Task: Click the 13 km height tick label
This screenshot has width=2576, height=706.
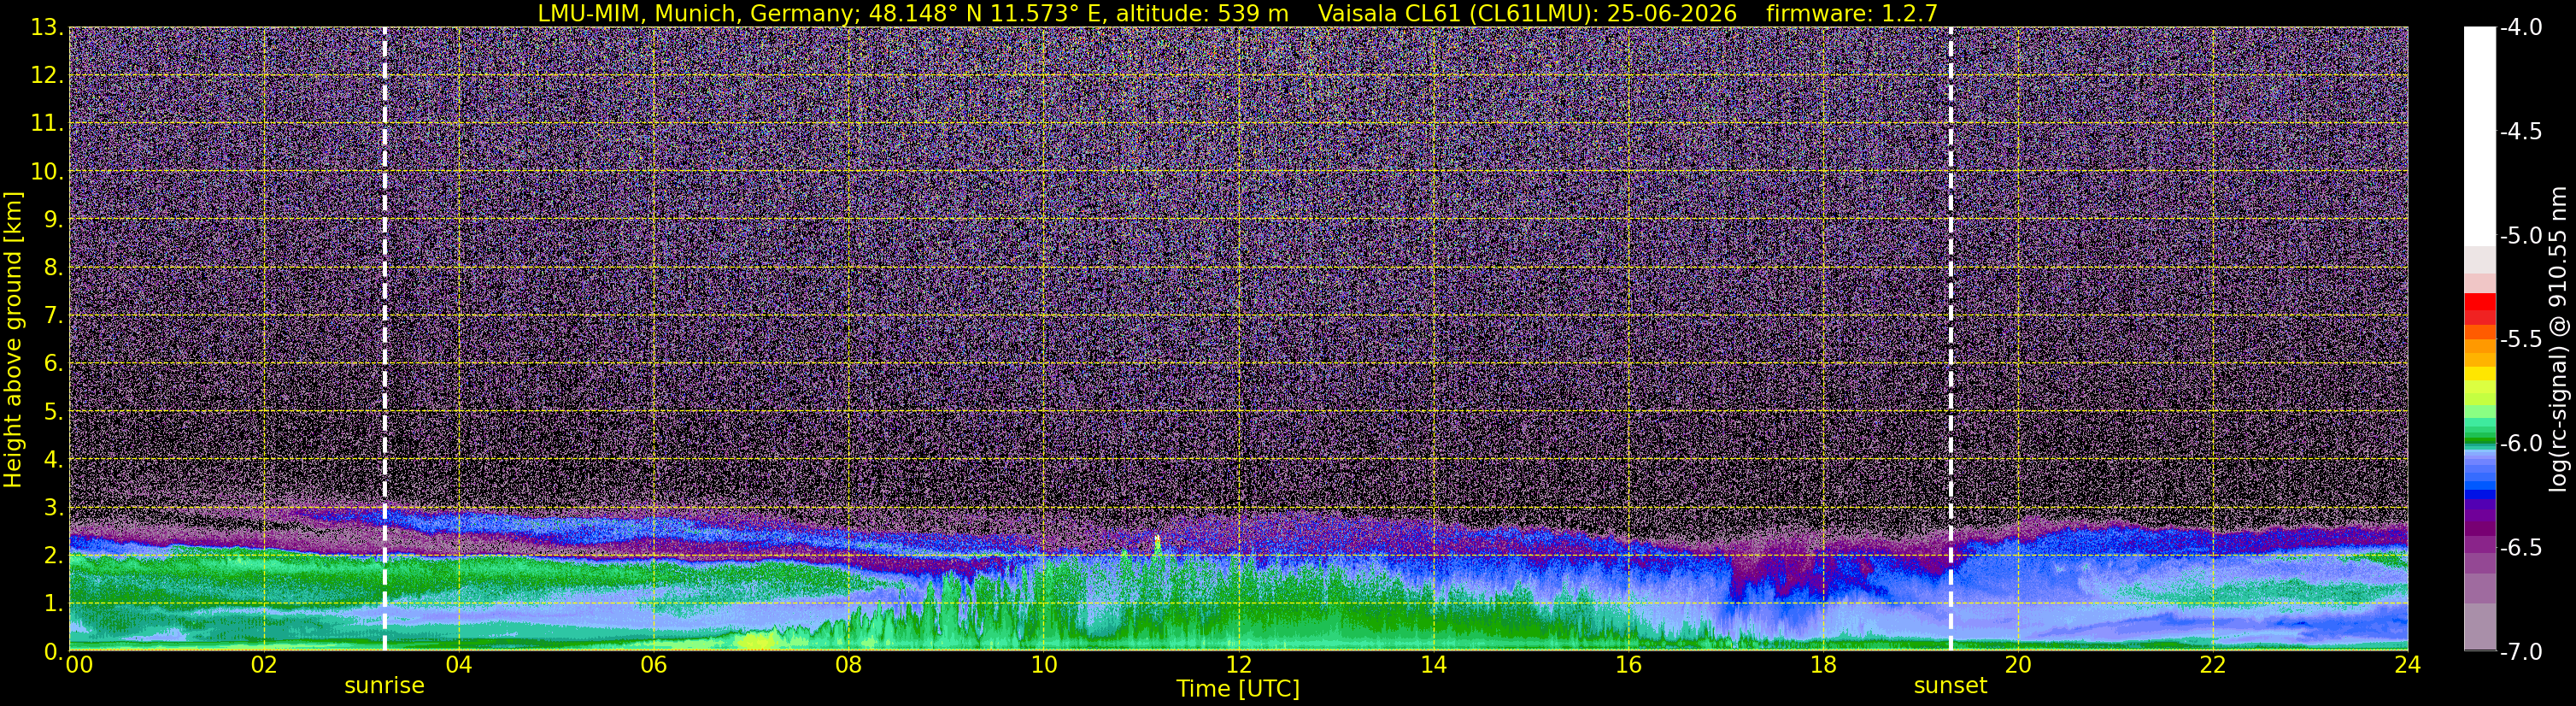Action: pyautogui.click(x=45, y=28)
